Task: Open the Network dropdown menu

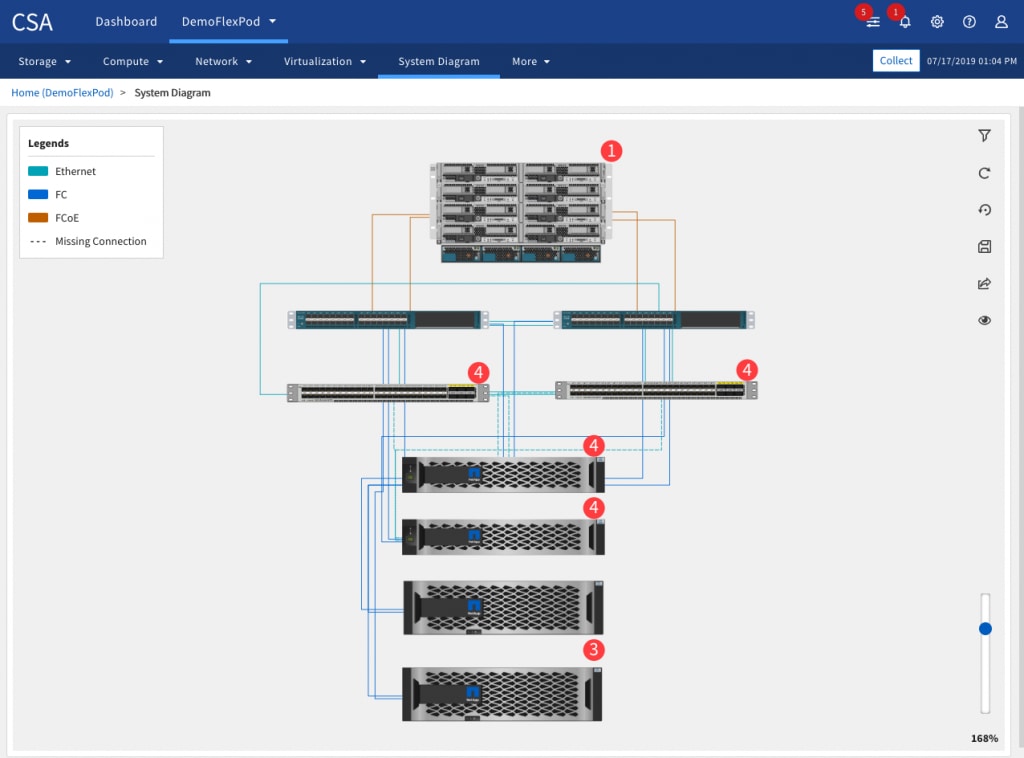Action: click(x=223, y=62)
